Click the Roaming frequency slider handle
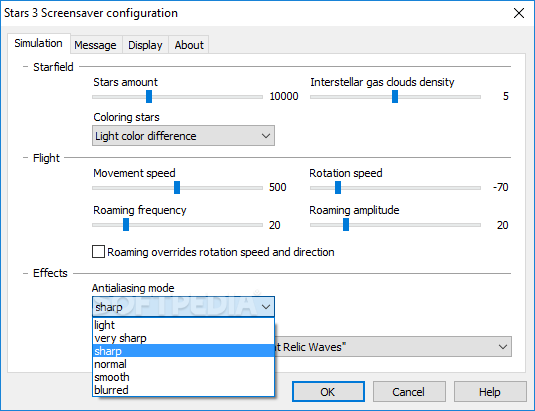 [x=126, y=225]
